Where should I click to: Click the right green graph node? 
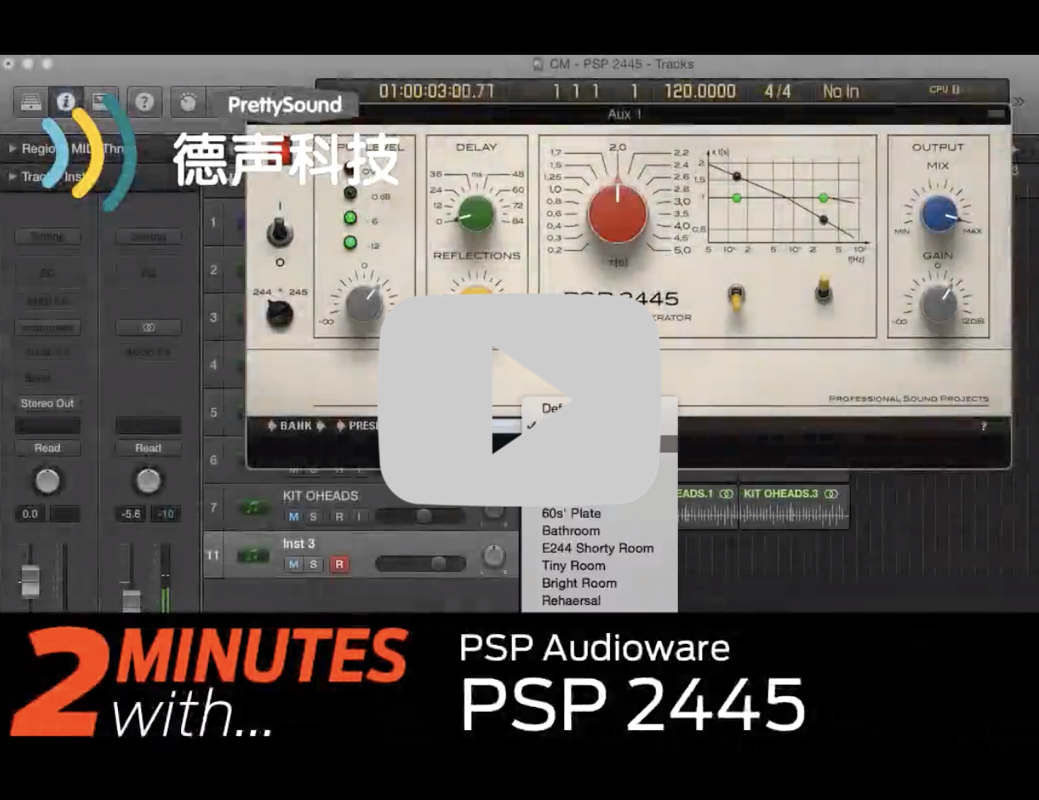coord(823,198)
